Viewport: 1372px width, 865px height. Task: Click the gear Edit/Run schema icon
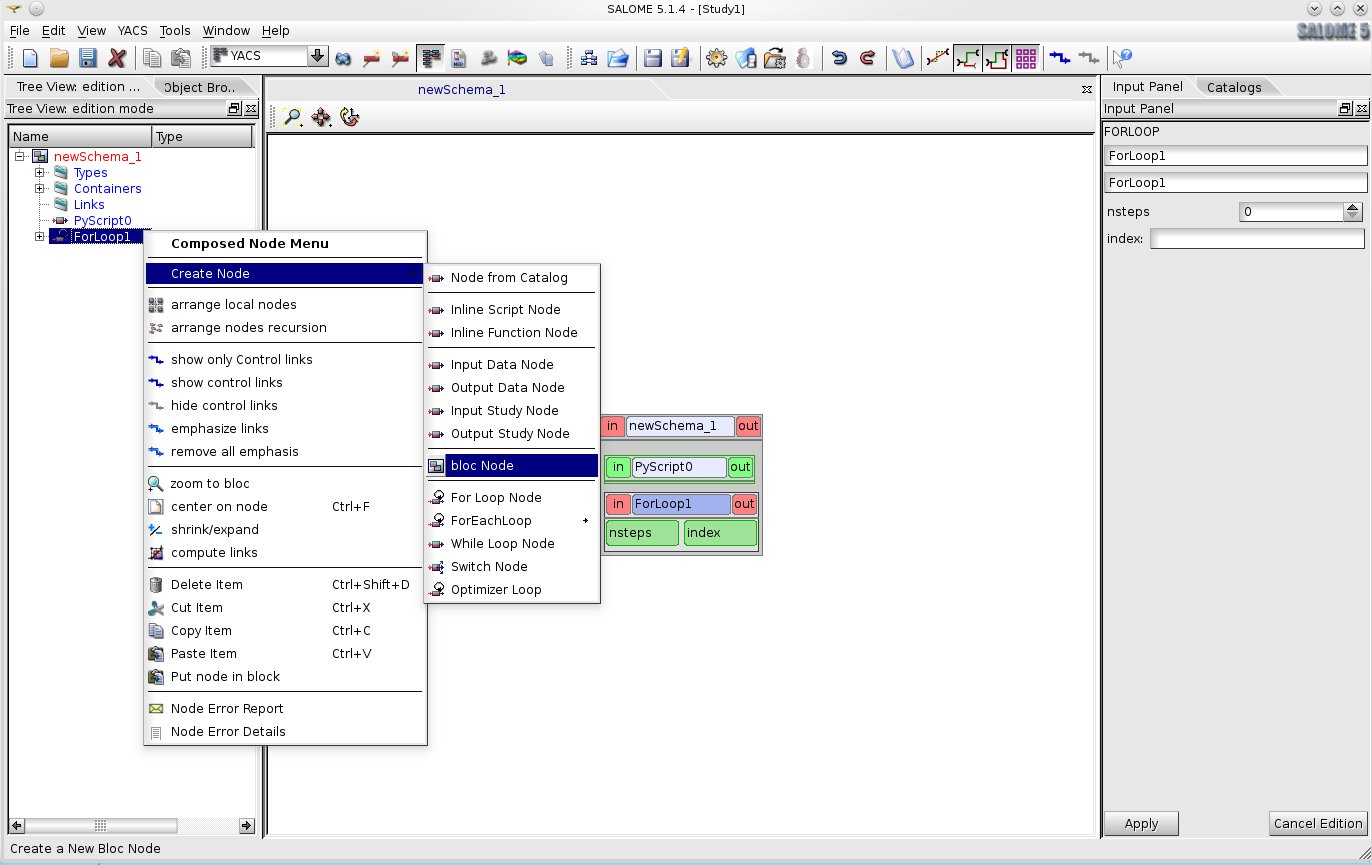click(716, 58)
